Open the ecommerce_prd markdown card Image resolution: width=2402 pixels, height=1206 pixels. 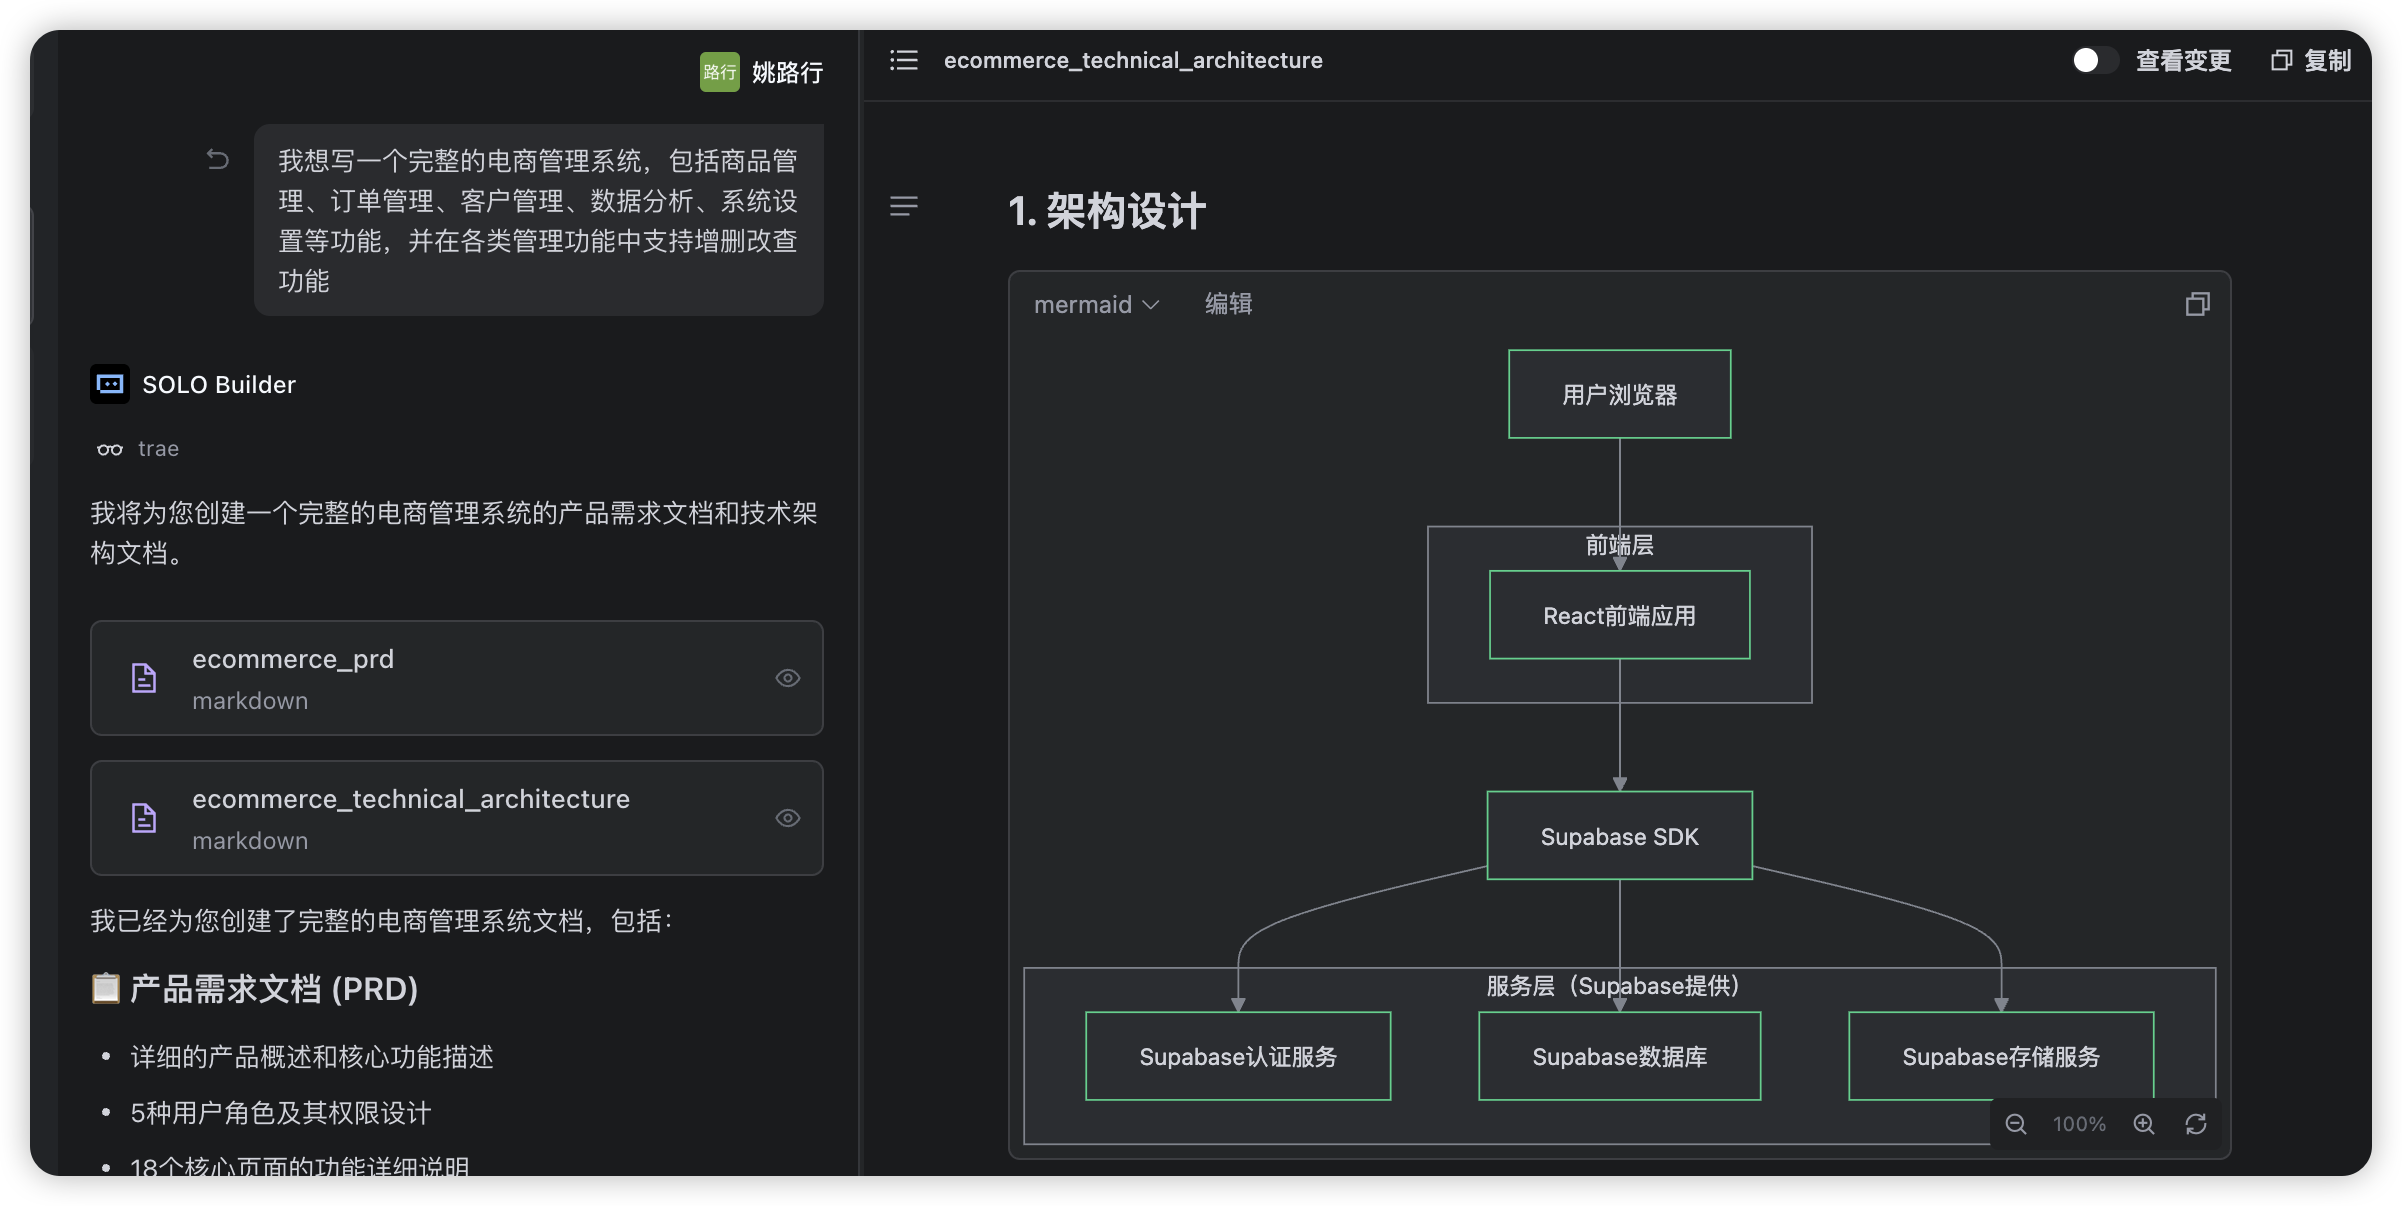(456, 678)
